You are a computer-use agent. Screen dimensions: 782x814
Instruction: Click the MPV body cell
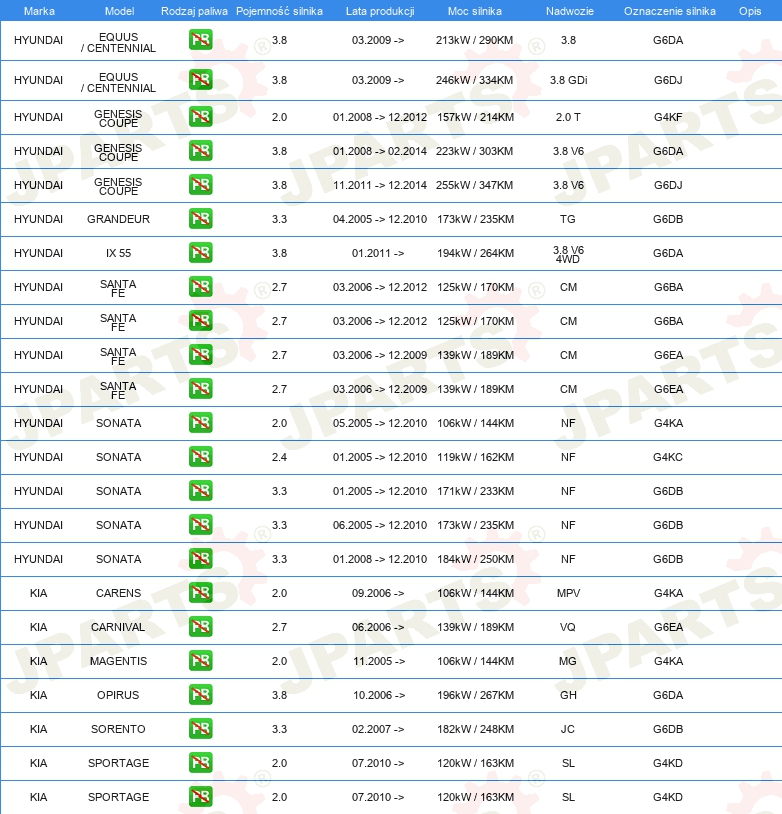(568, 593)
